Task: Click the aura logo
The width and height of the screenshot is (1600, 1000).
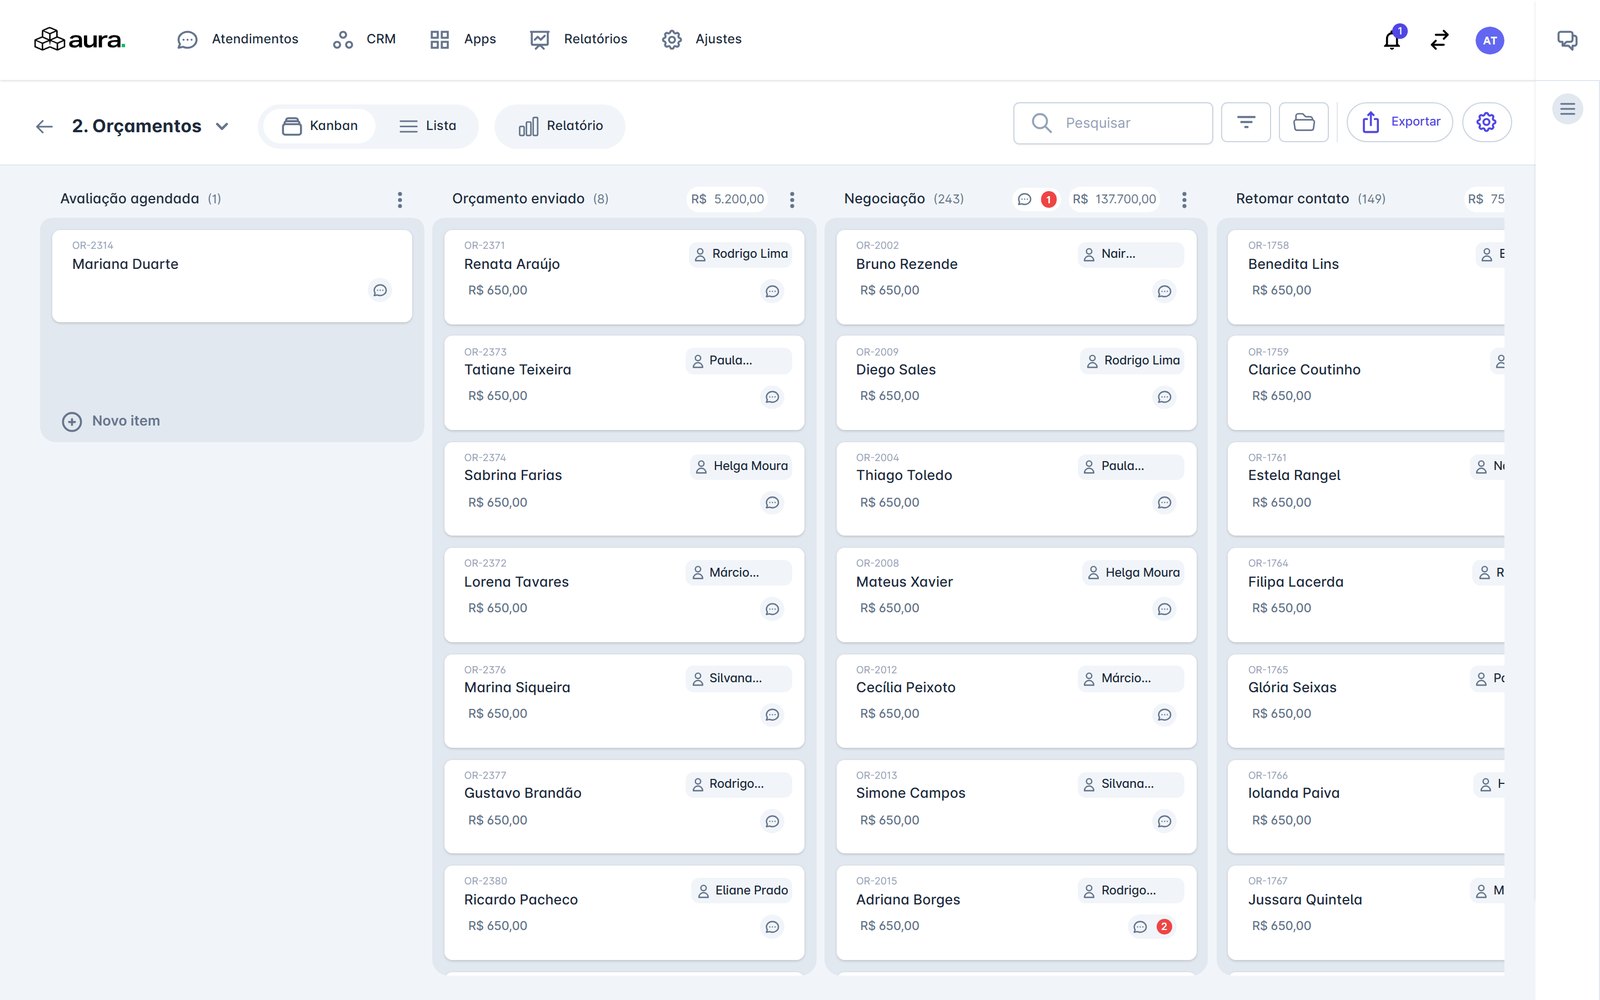Action: pyautogui.click(x=80, y=40)
